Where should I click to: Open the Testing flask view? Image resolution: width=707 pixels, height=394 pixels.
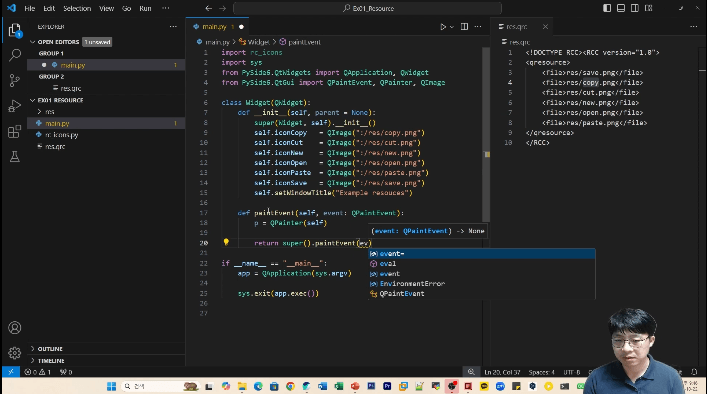(x=14, y=156)
